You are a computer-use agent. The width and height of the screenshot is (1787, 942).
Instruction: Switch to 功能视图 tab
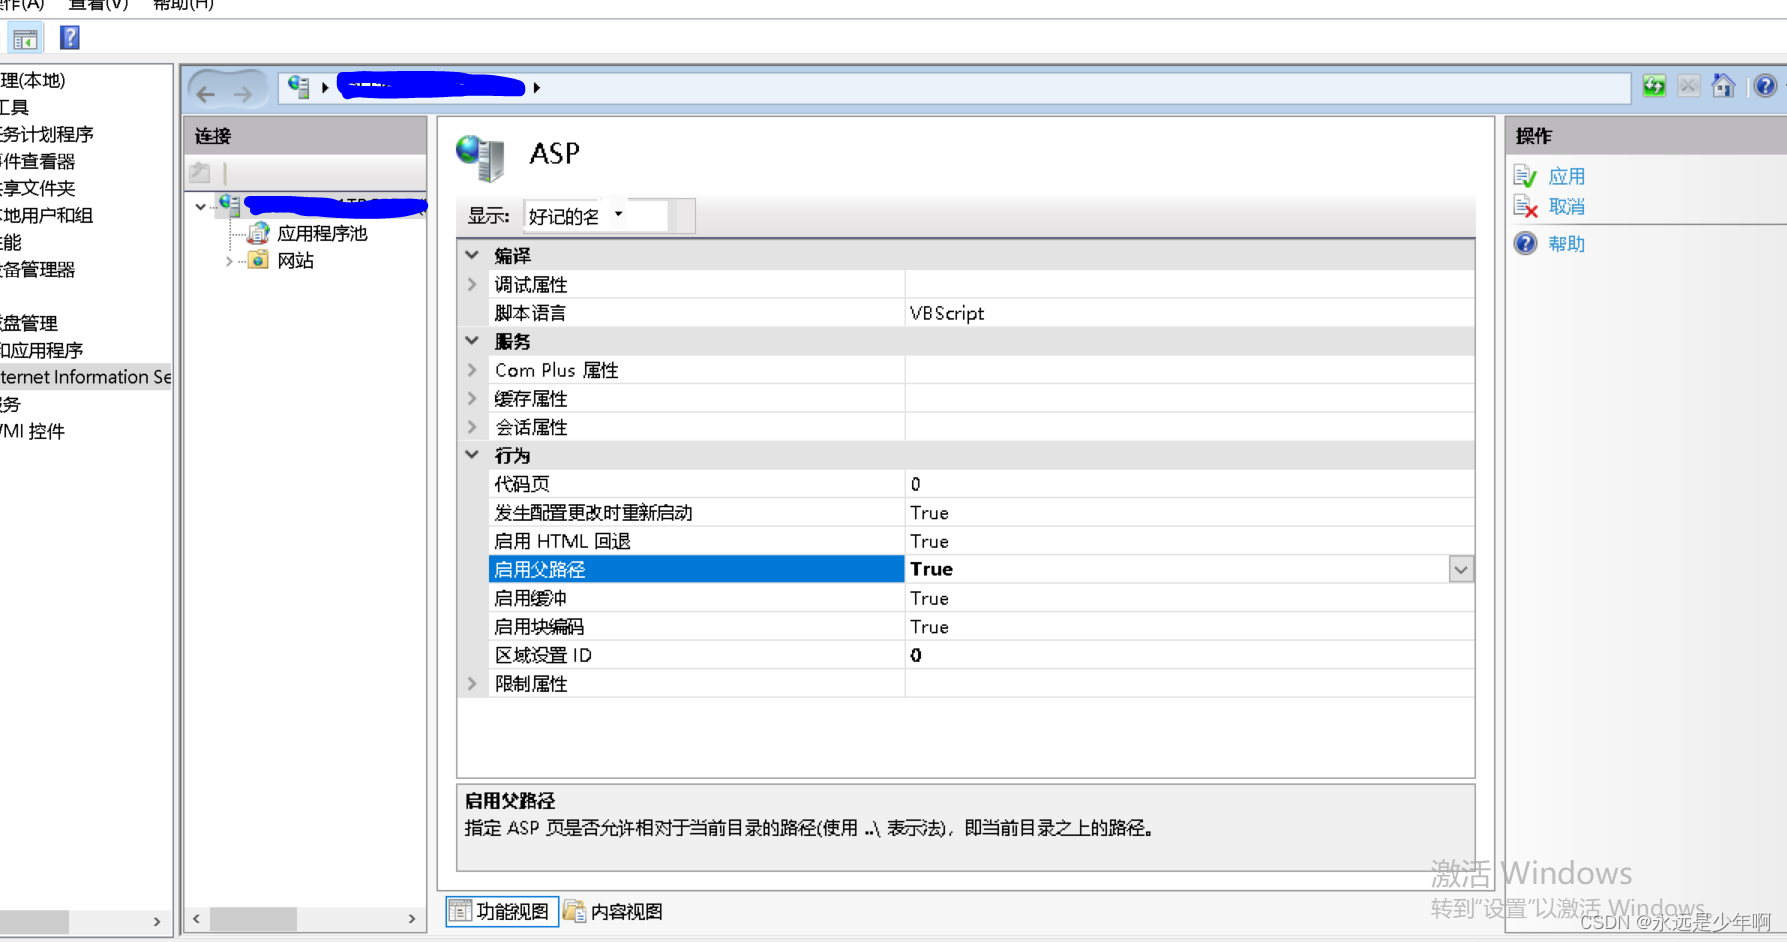(x=501, y=911)
